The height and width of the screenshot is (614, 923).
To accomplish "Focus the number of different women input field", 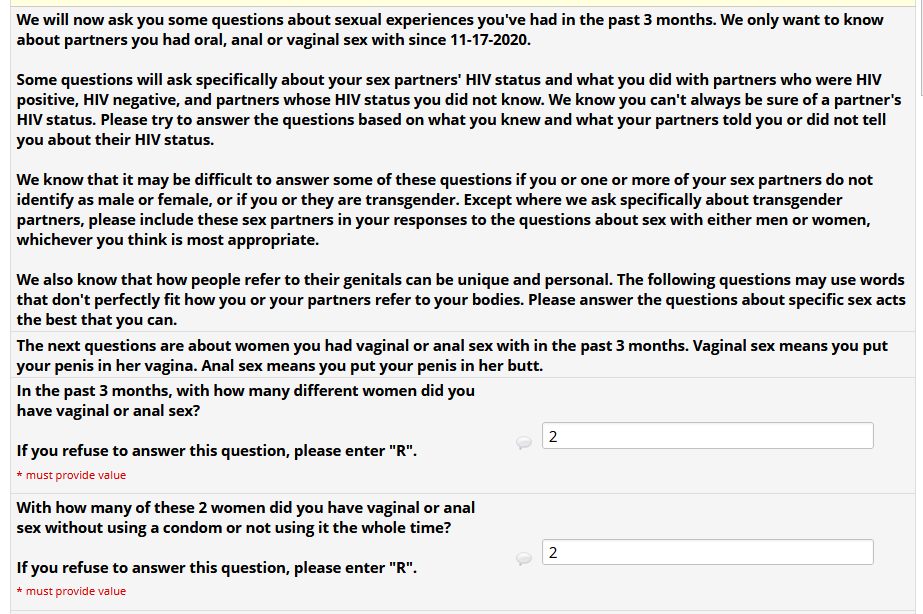I will (x=707, y=436).
